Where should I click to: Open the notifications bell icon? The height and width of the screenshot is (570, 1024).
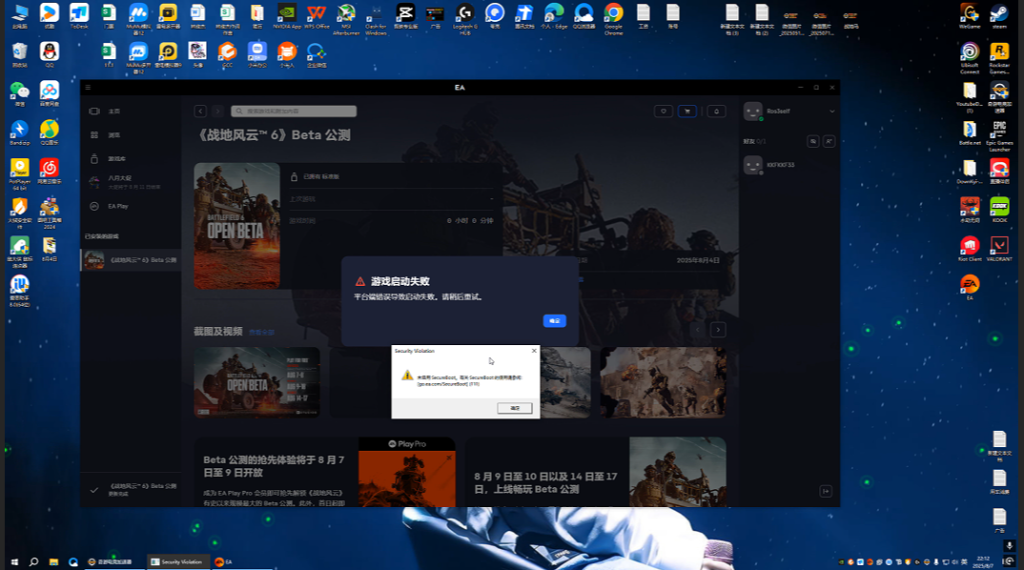click(x=716, y=111)
